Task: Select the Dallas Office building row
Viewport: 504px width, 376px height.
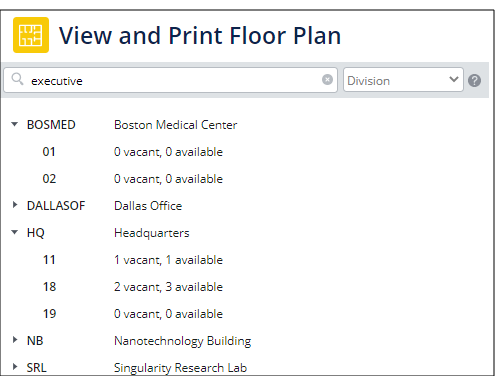Action: point(247,206)
